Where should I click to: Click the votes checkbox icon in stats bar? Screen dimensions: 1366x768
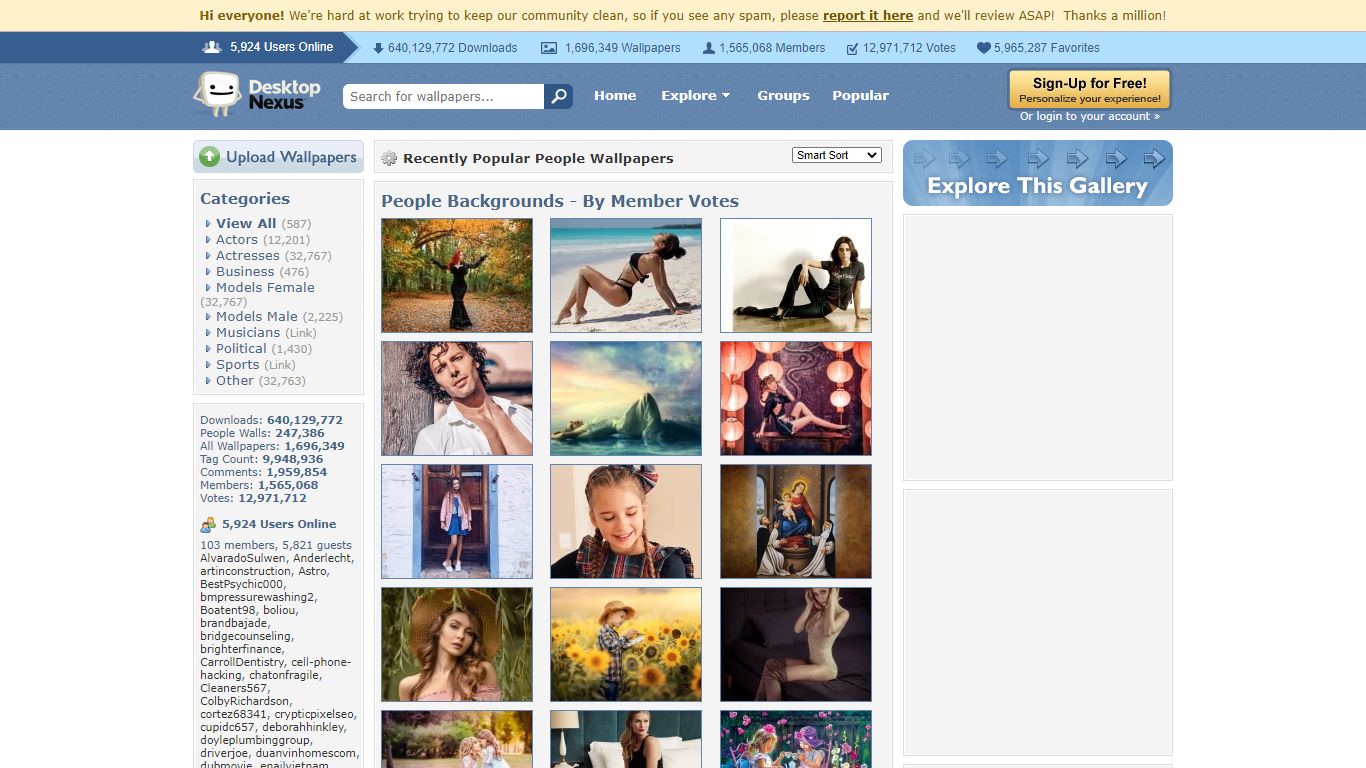click(x=852, y=48)
